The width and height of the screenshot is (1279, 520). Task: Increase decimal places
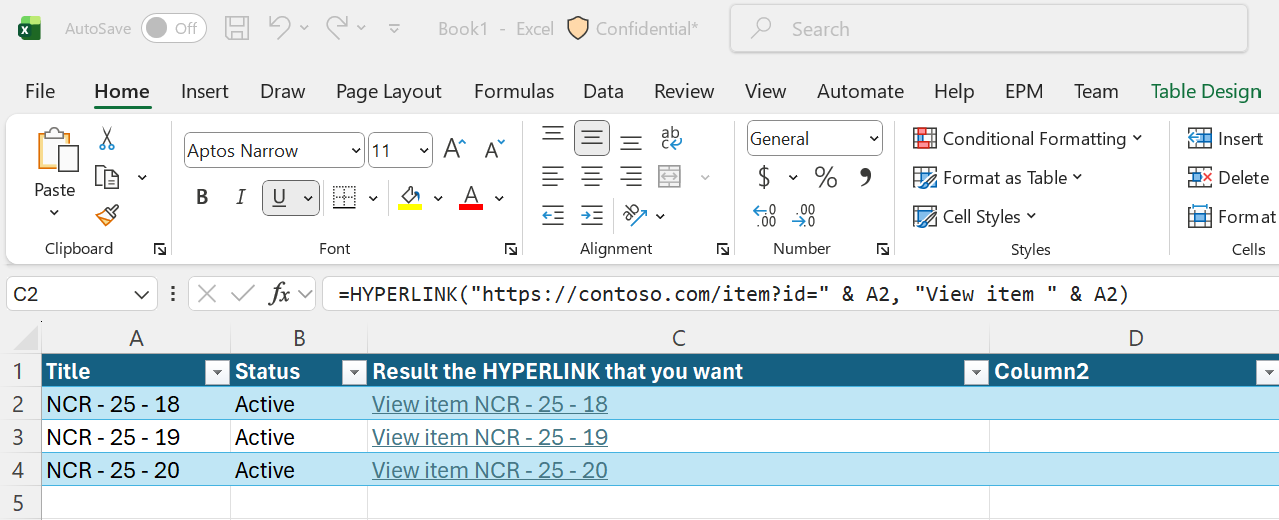coord(765,215)
